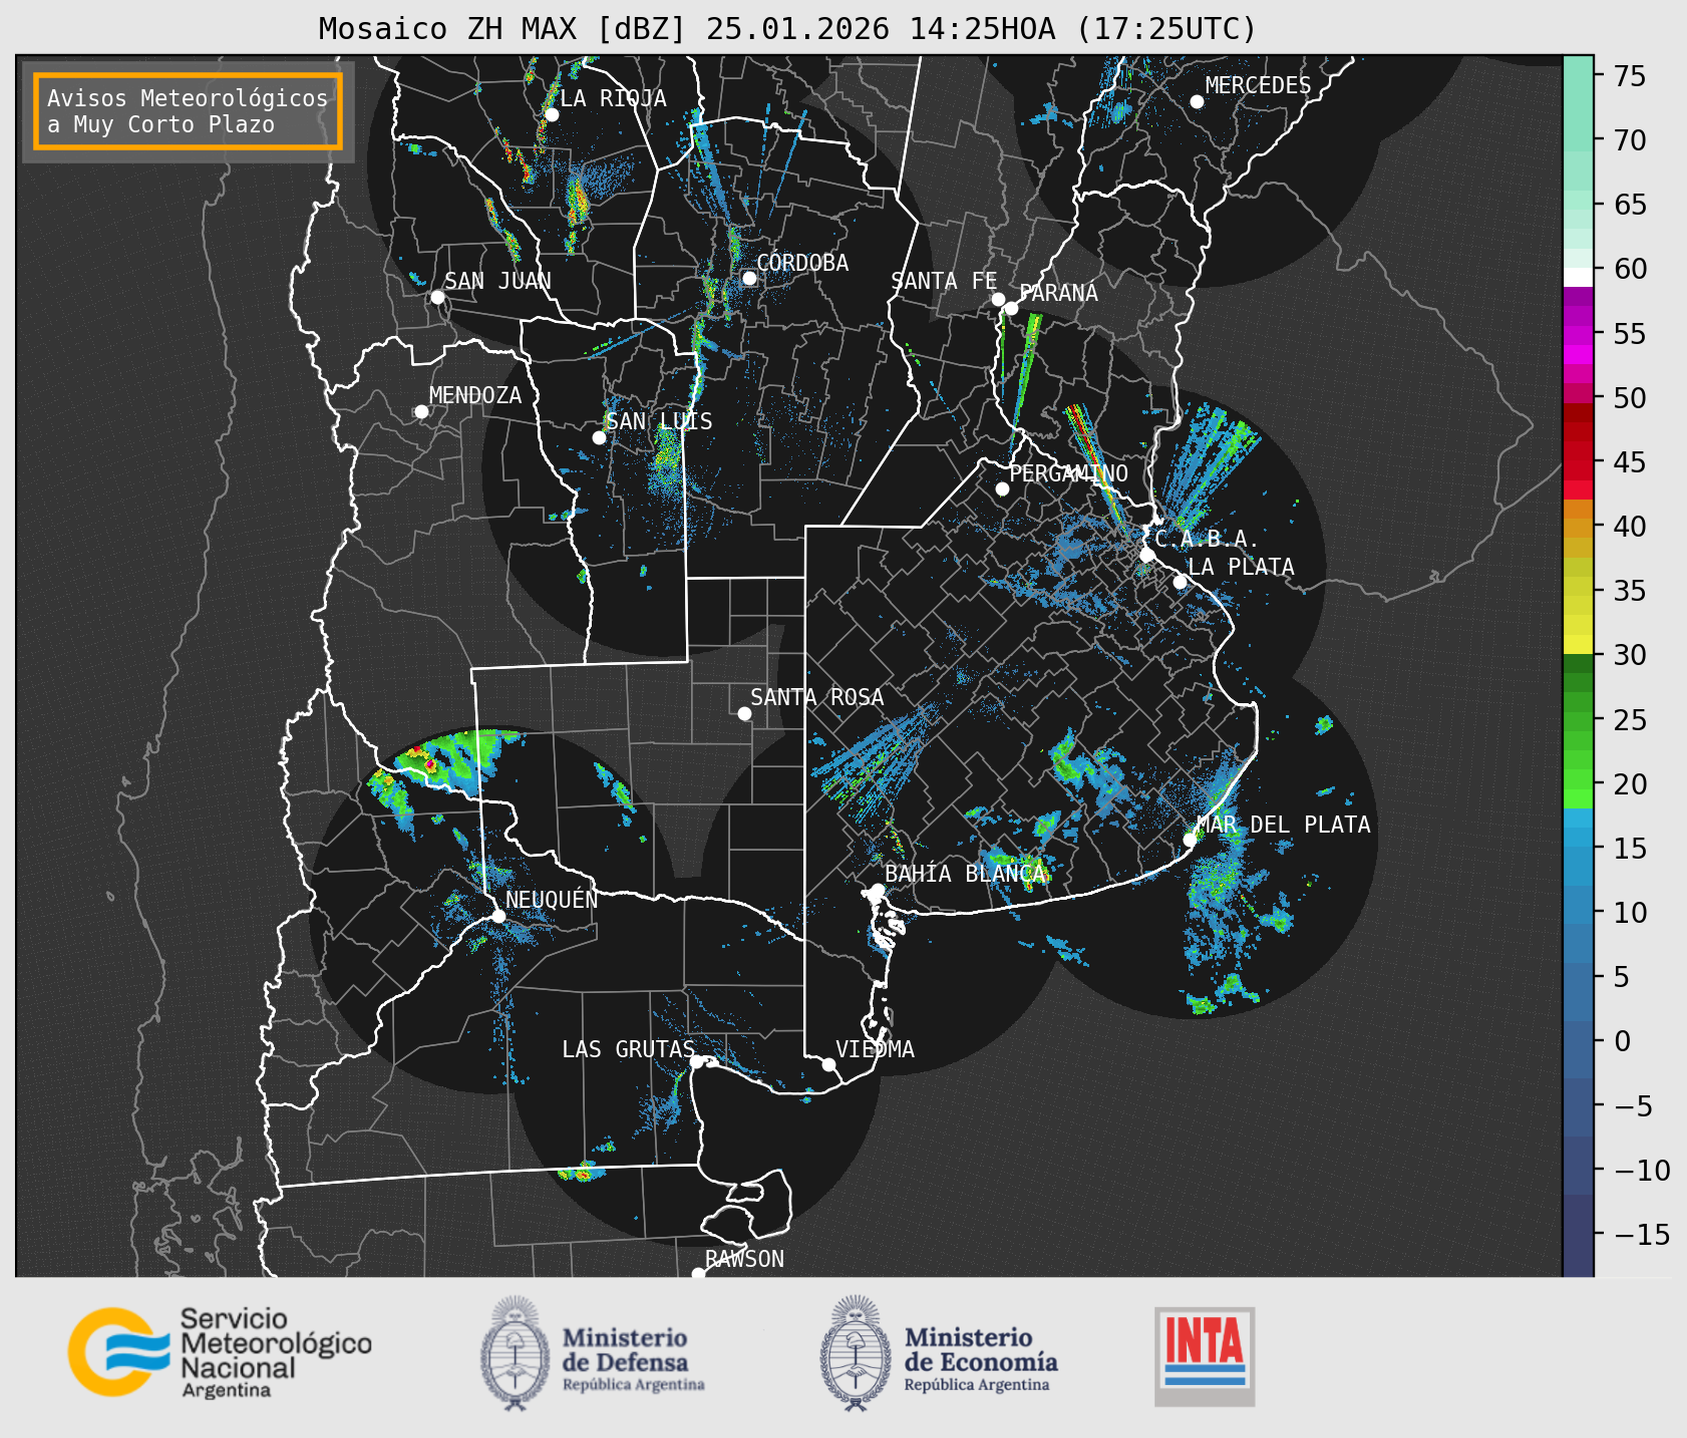This screenshot has height=1438, width=1687.
Task: Click the SAN LUIS city marker dot
Action: click(x=599, y=438)
